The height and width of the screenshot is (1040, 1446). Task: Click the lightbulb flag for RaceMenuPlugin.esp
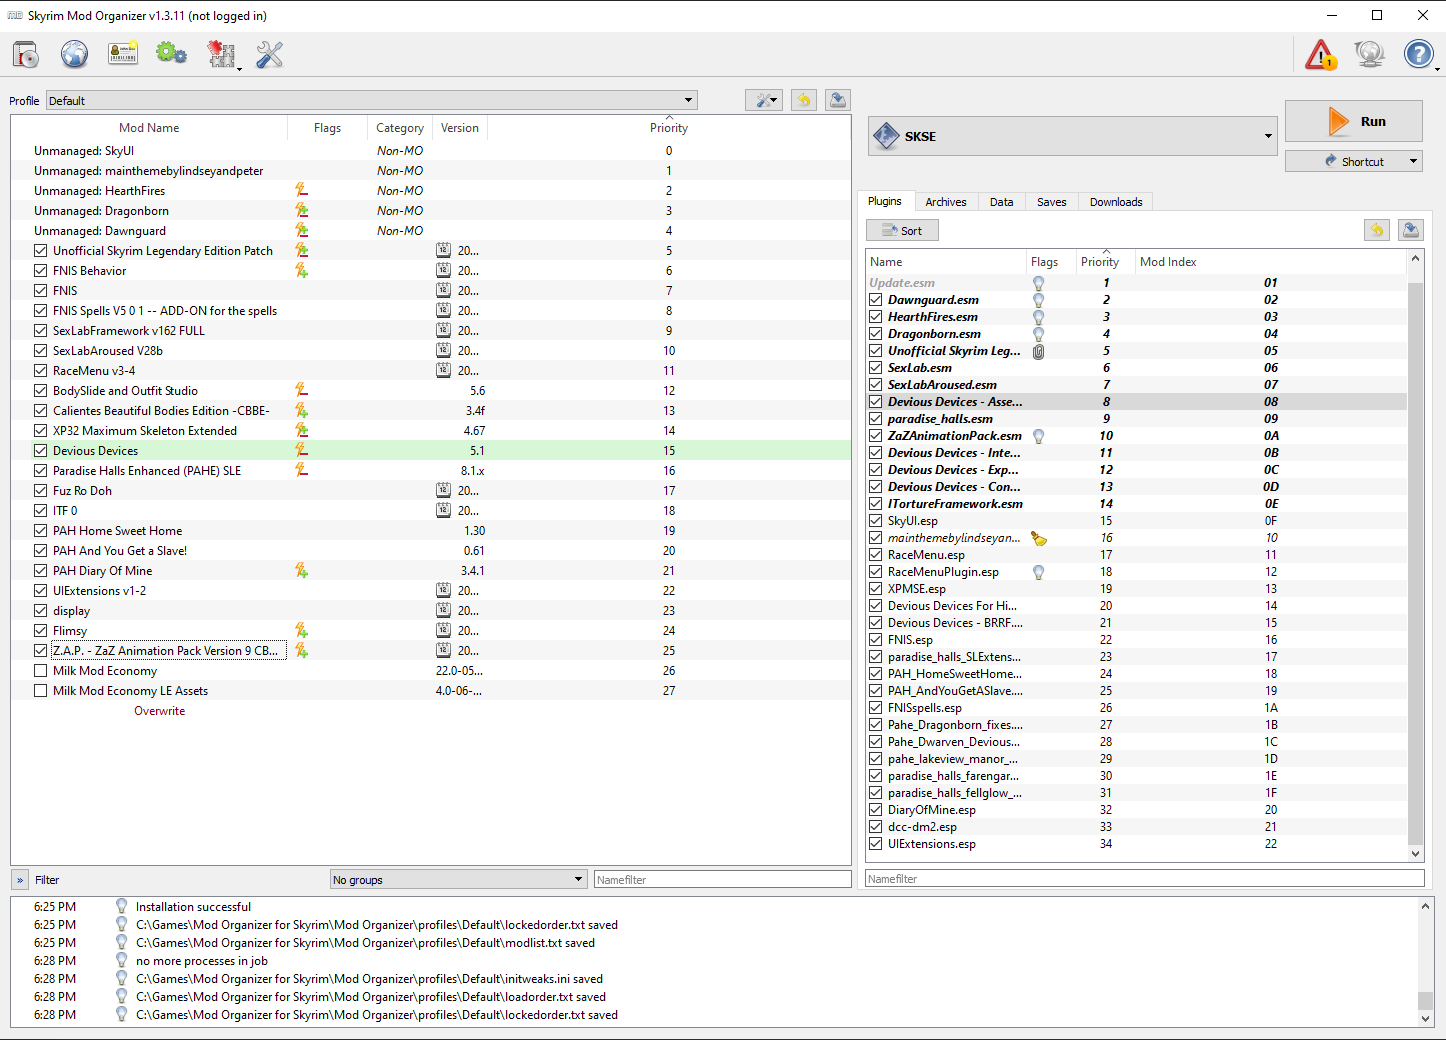1039,572
